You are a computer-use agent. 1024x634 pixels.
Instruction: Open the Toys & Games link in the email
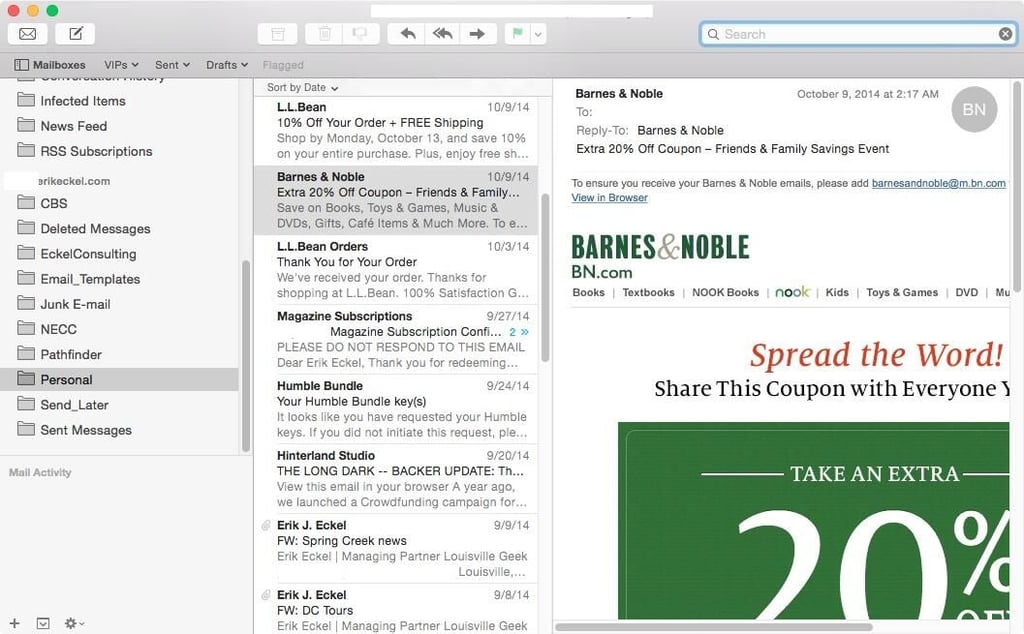[902, 293]
